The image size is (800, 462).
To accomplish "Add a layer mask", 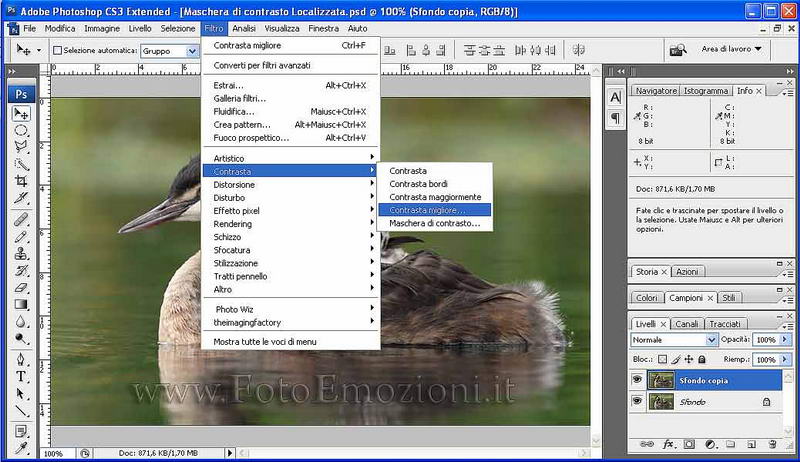I will coord(689,444).
